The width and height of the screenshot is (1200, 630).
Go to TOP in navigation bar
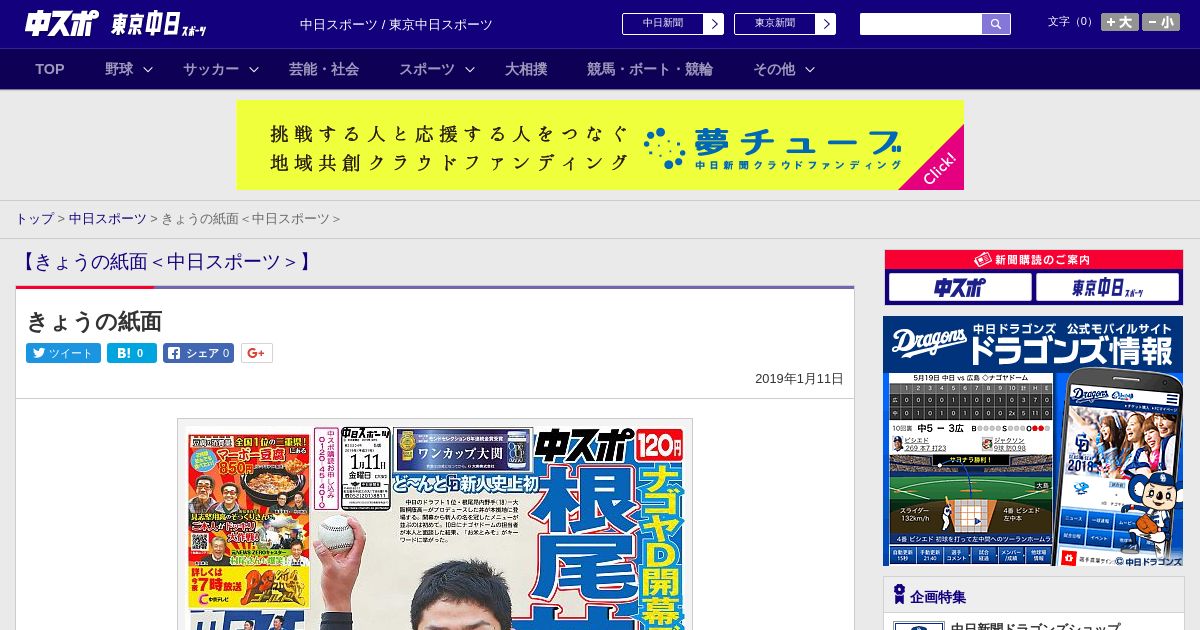tap(50, 69)
